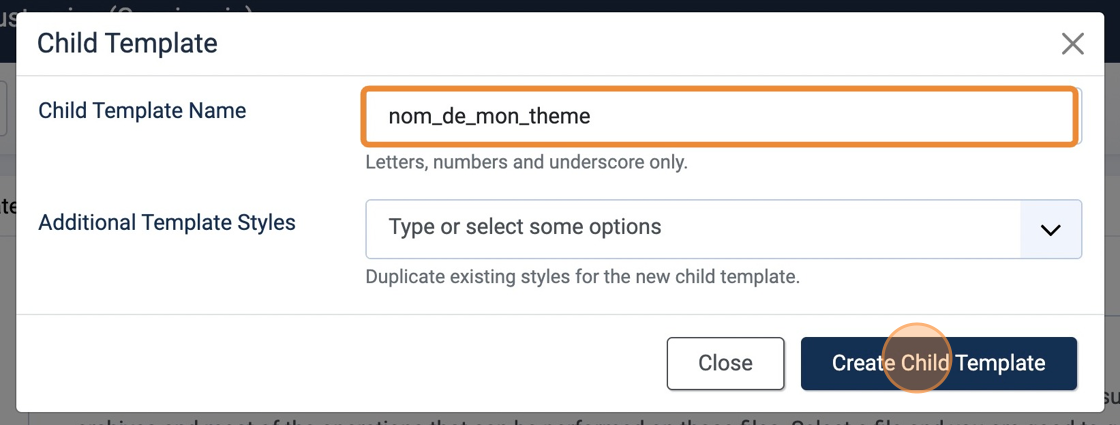Click the 'Duplicate existing styles' help text

pyautogui.click(x=582, y=277)
